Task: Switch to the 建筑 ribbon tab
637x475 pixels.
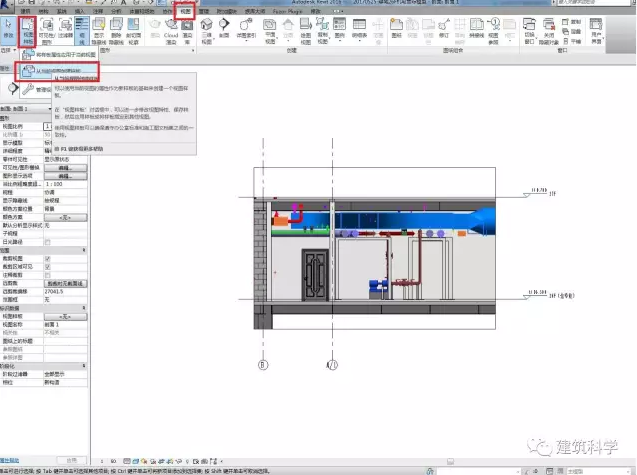Action: pyautogui.click(x=26, y=11)
